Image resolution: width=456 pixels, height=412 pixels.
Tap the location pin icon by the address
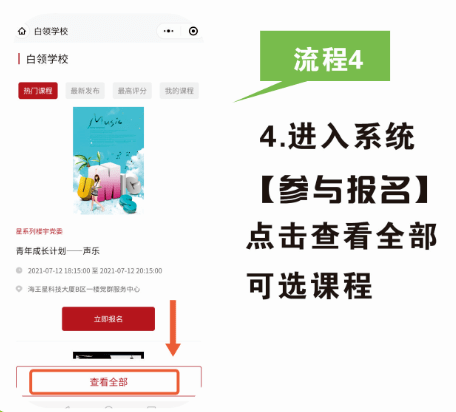pyautogui.click(x=19, y=289)
